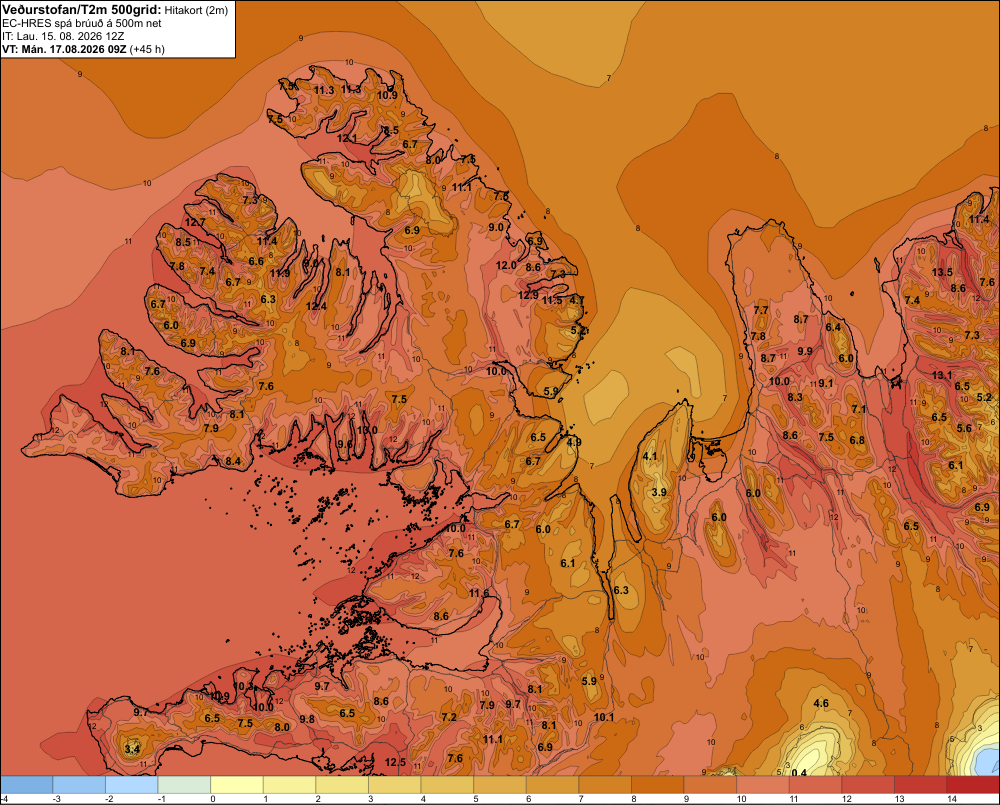Click the 4.6 temperature value
The width and height of the screenshot is (1000, 805).
coord(821,704)
